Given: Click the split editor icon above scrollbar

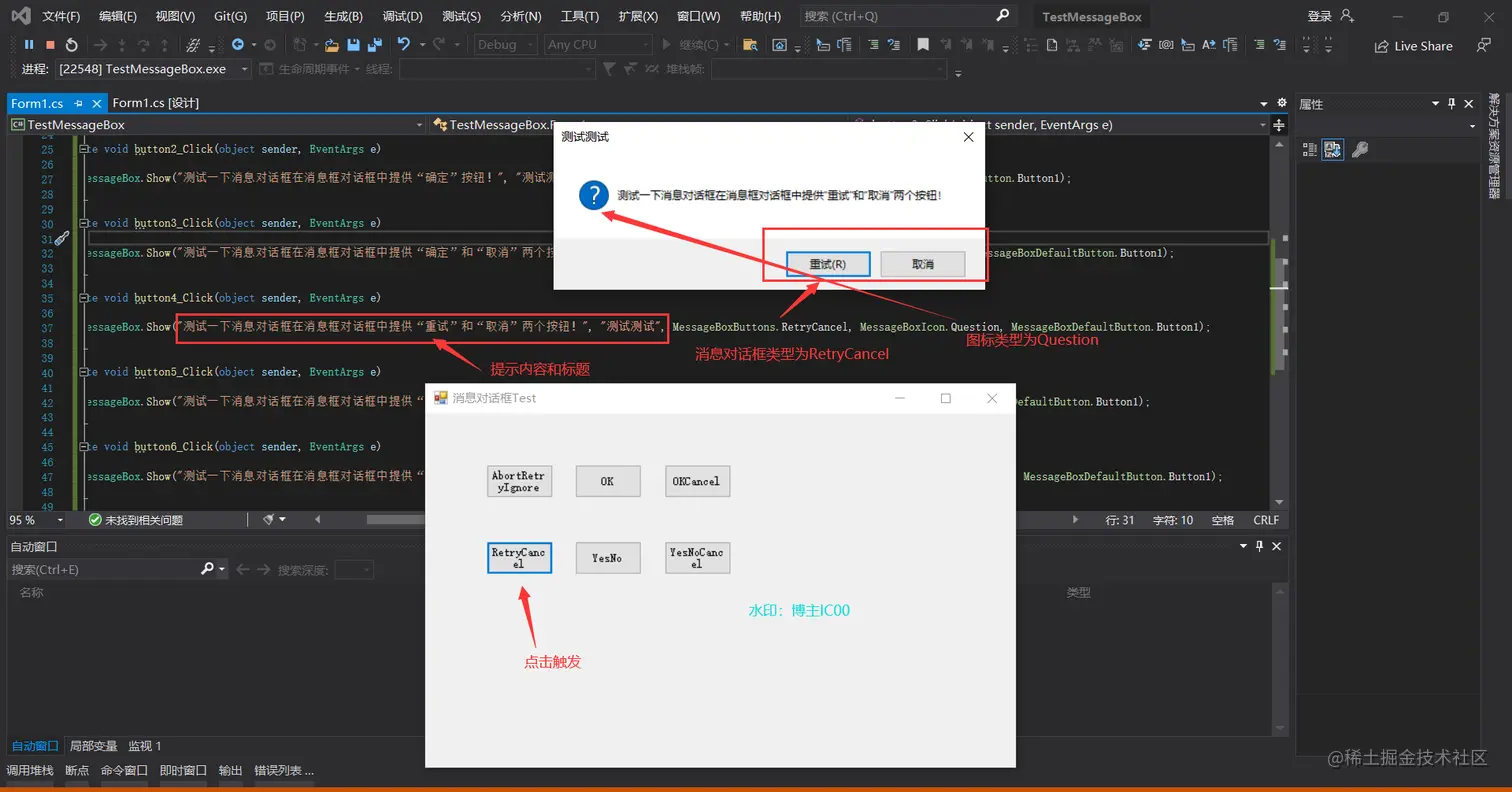Looking at the screenshot, I should (x=1279, y=125).
